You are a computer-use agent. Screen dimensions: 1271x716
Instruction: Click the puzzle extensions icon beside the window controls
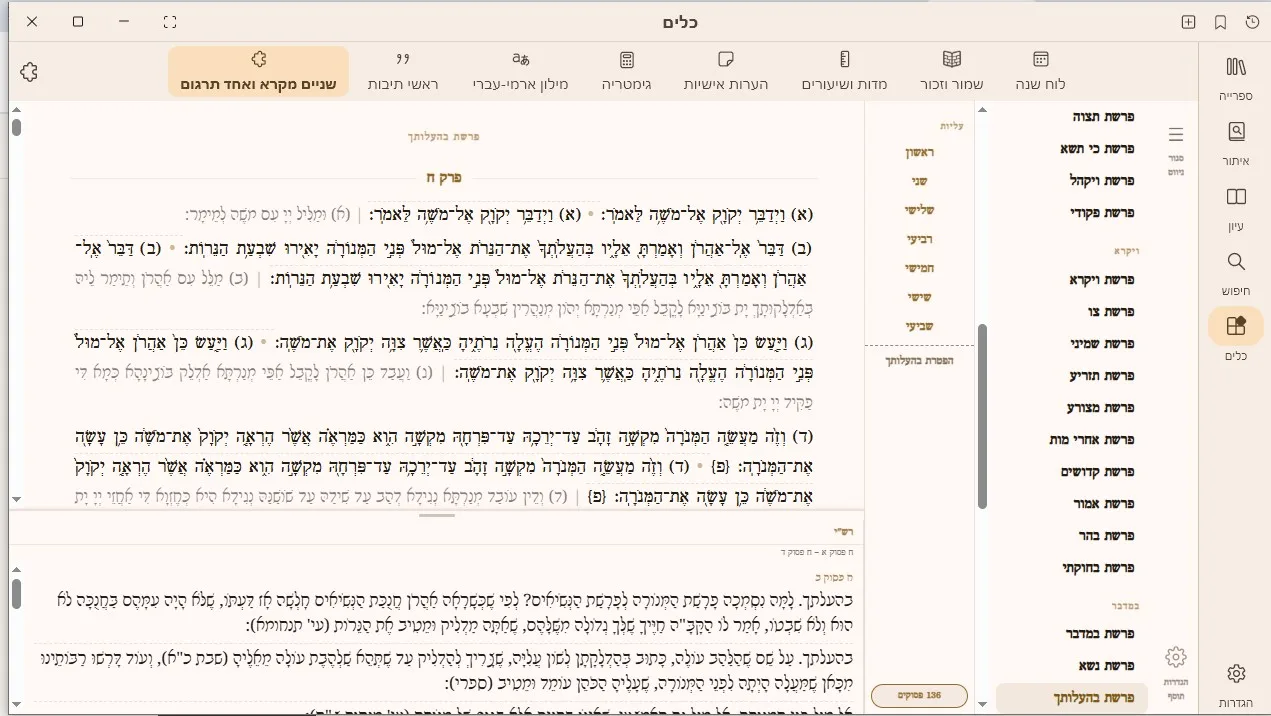click(x=29, y=72)
